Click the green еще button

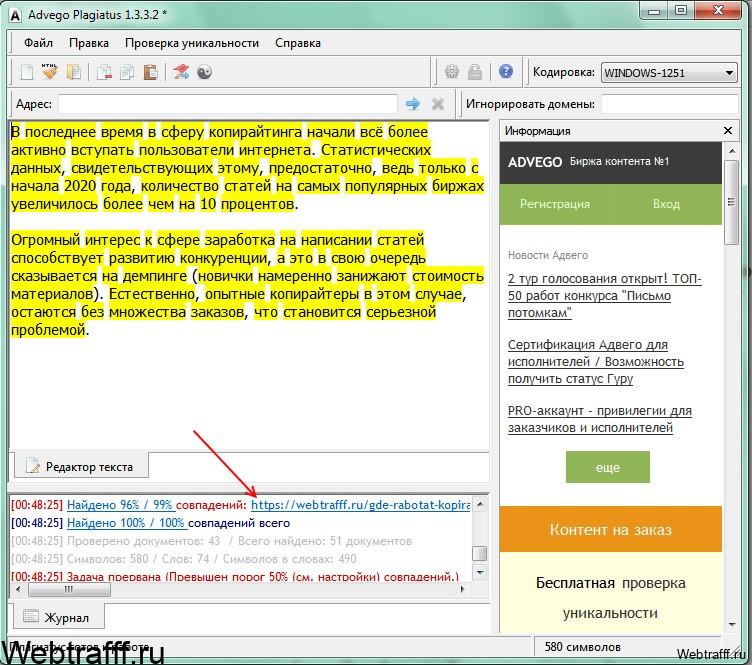(x=608, y=467)
